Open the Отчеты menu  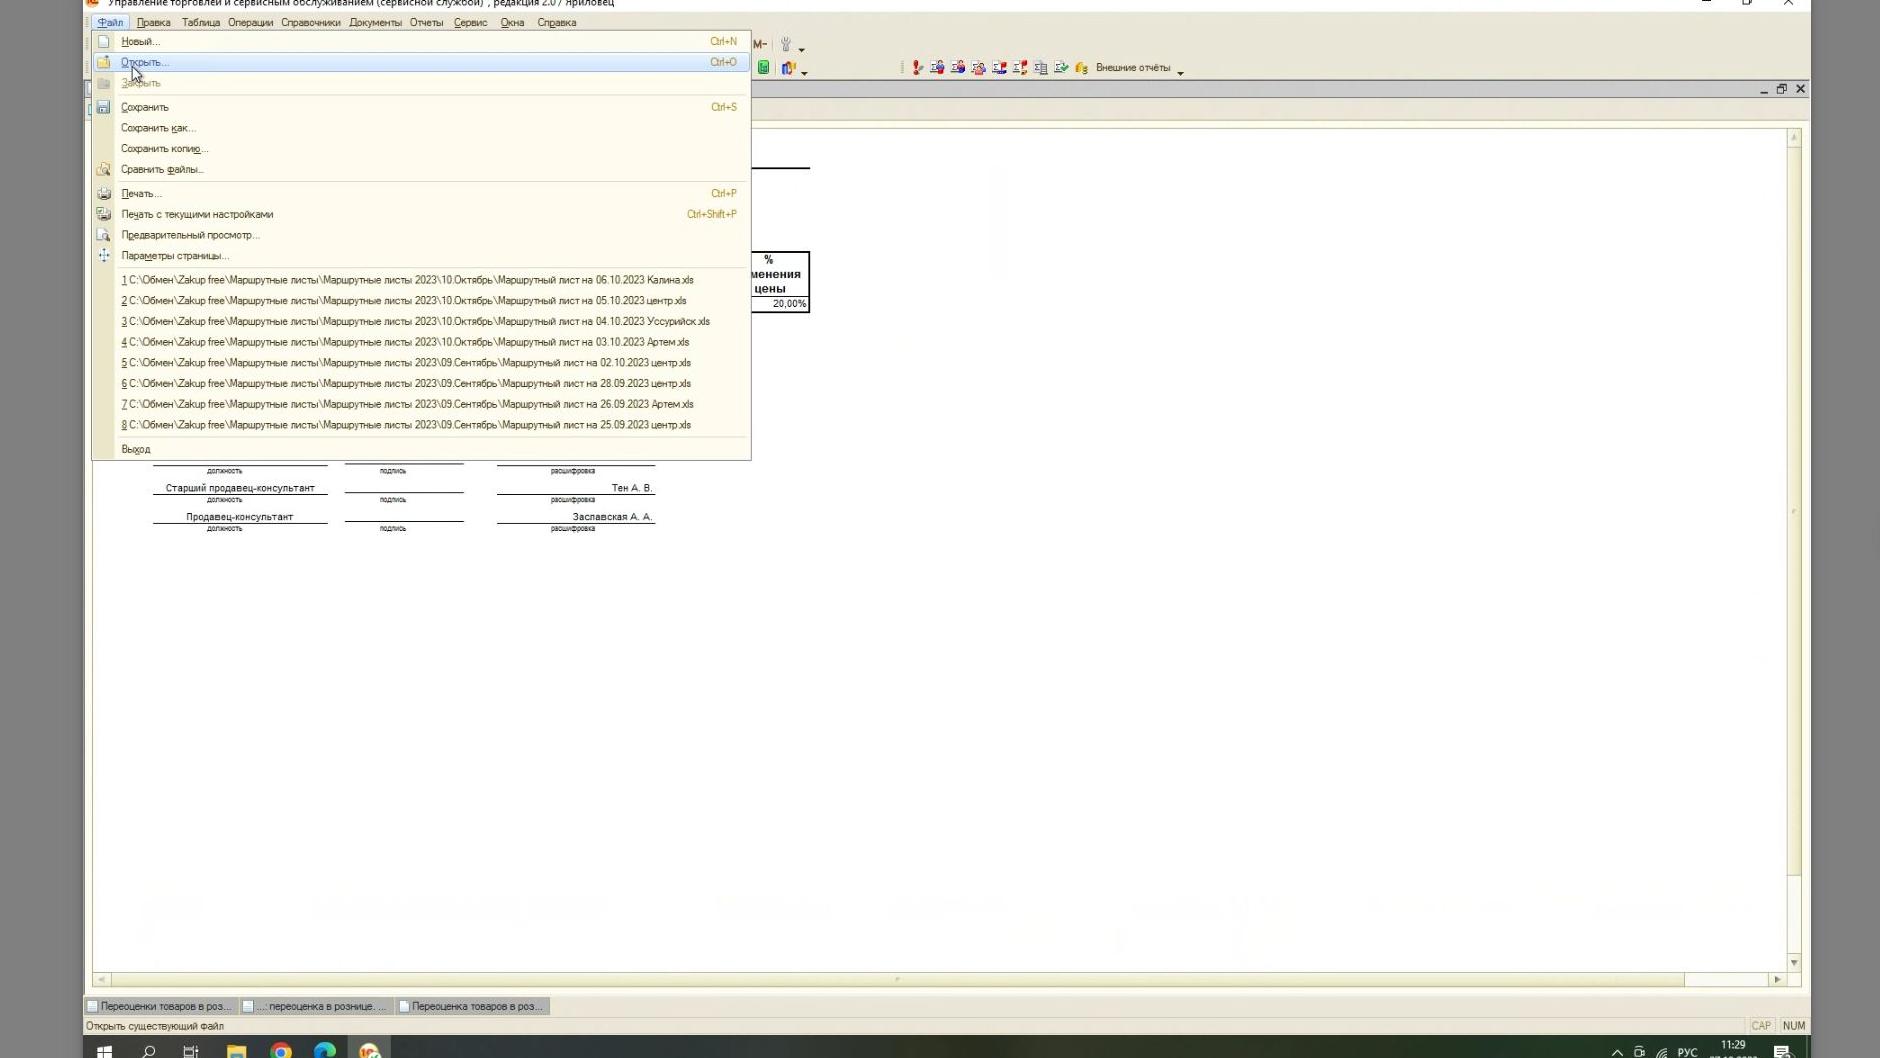pos(426,22)
